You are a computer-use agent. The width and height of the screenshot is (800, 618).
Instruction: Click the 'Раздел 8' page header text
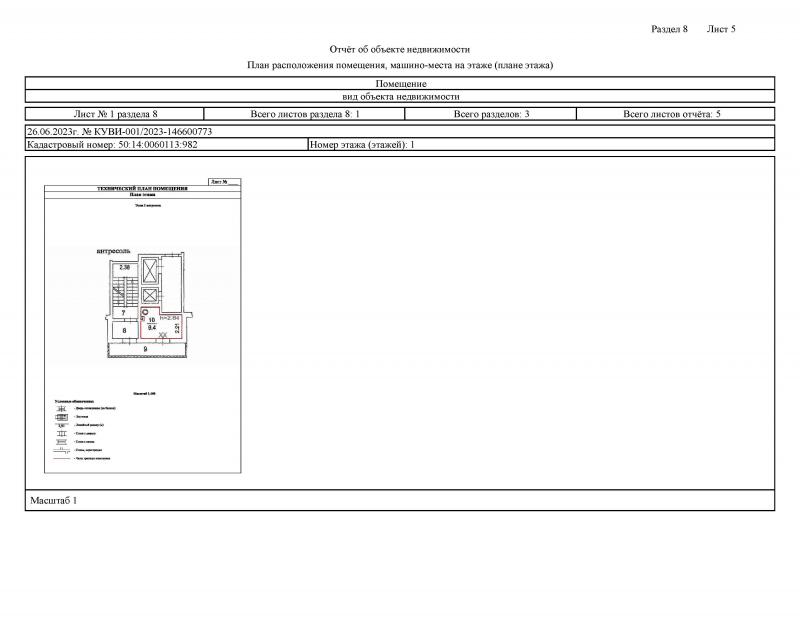pyautogui.click(x=669, y=29)
